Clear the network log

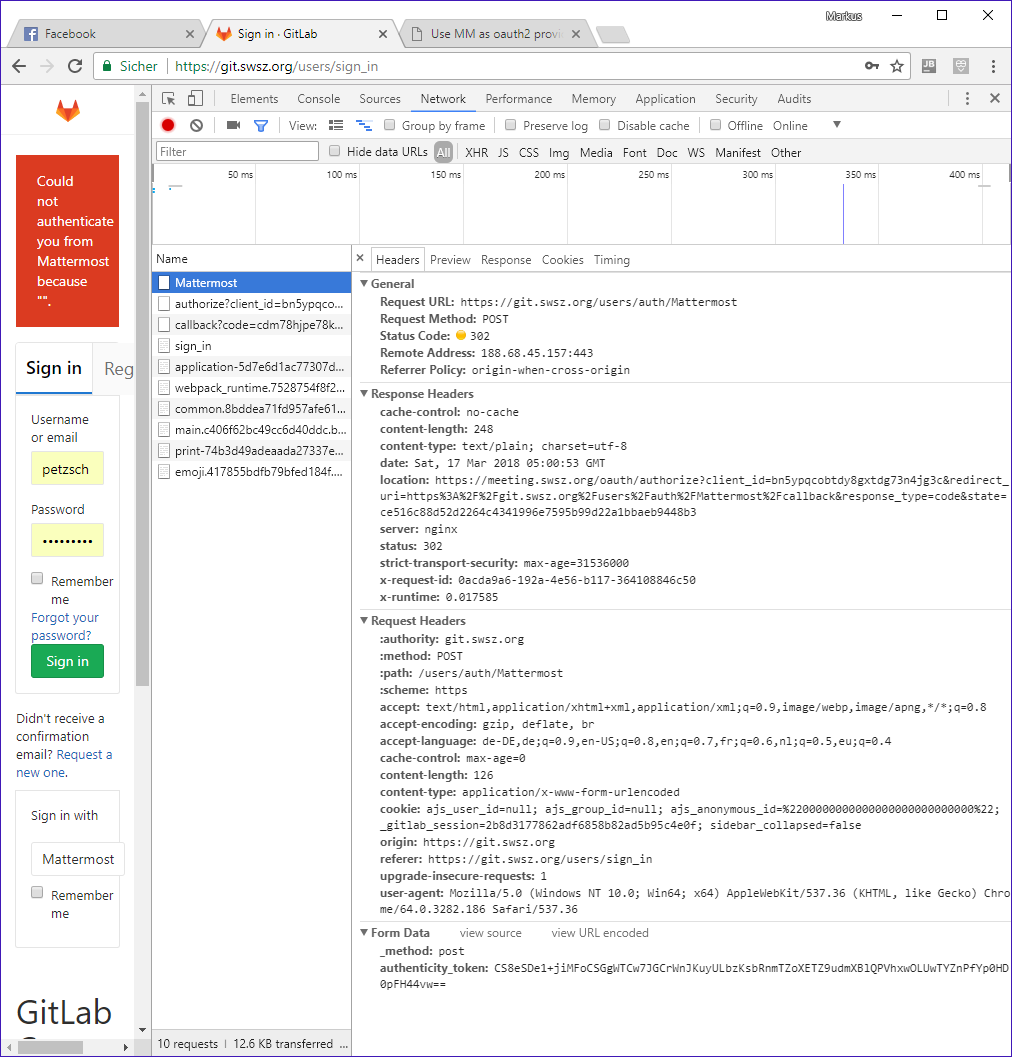point(196,125)
